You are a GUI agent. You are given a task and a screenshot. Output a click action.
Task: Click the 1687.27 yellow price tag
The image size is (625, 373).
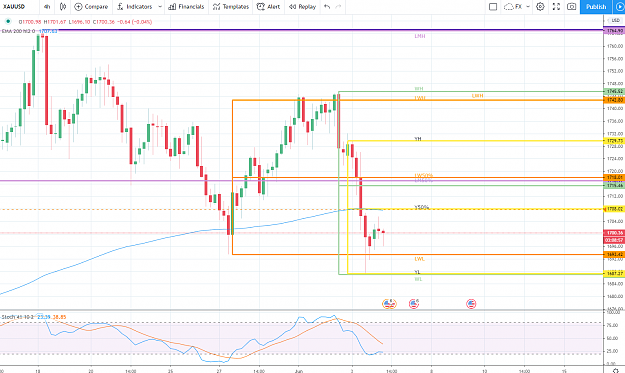(x=614, y=273)
